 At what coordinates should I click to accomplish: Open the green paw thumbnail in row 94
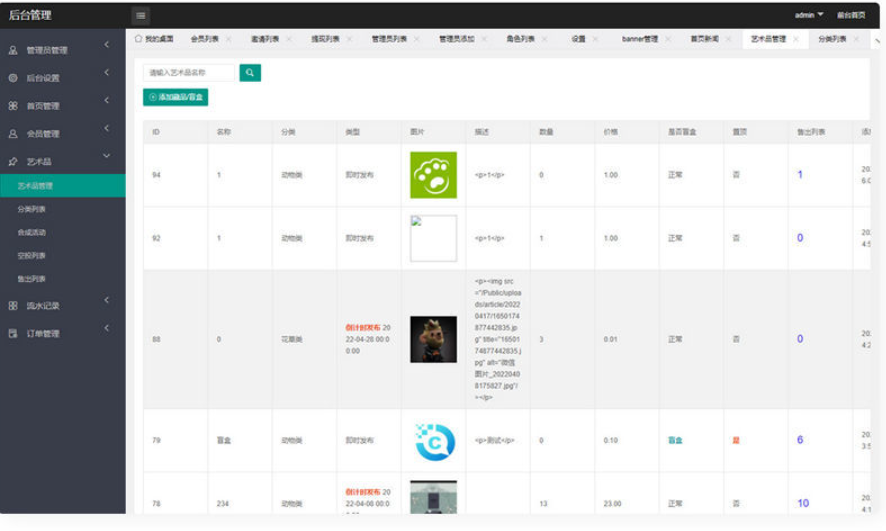(x=433, y=175)
